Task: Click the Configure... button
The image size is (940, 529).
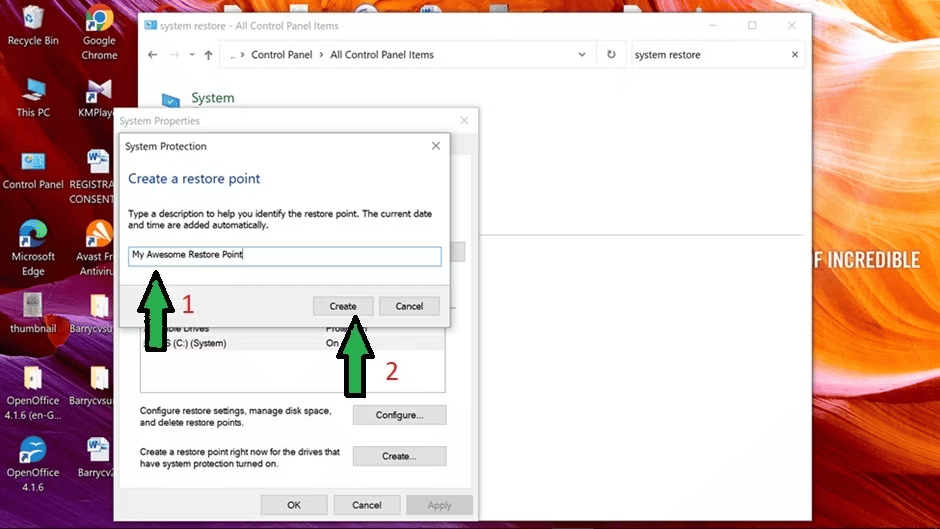Action: (x=399, y=415)
